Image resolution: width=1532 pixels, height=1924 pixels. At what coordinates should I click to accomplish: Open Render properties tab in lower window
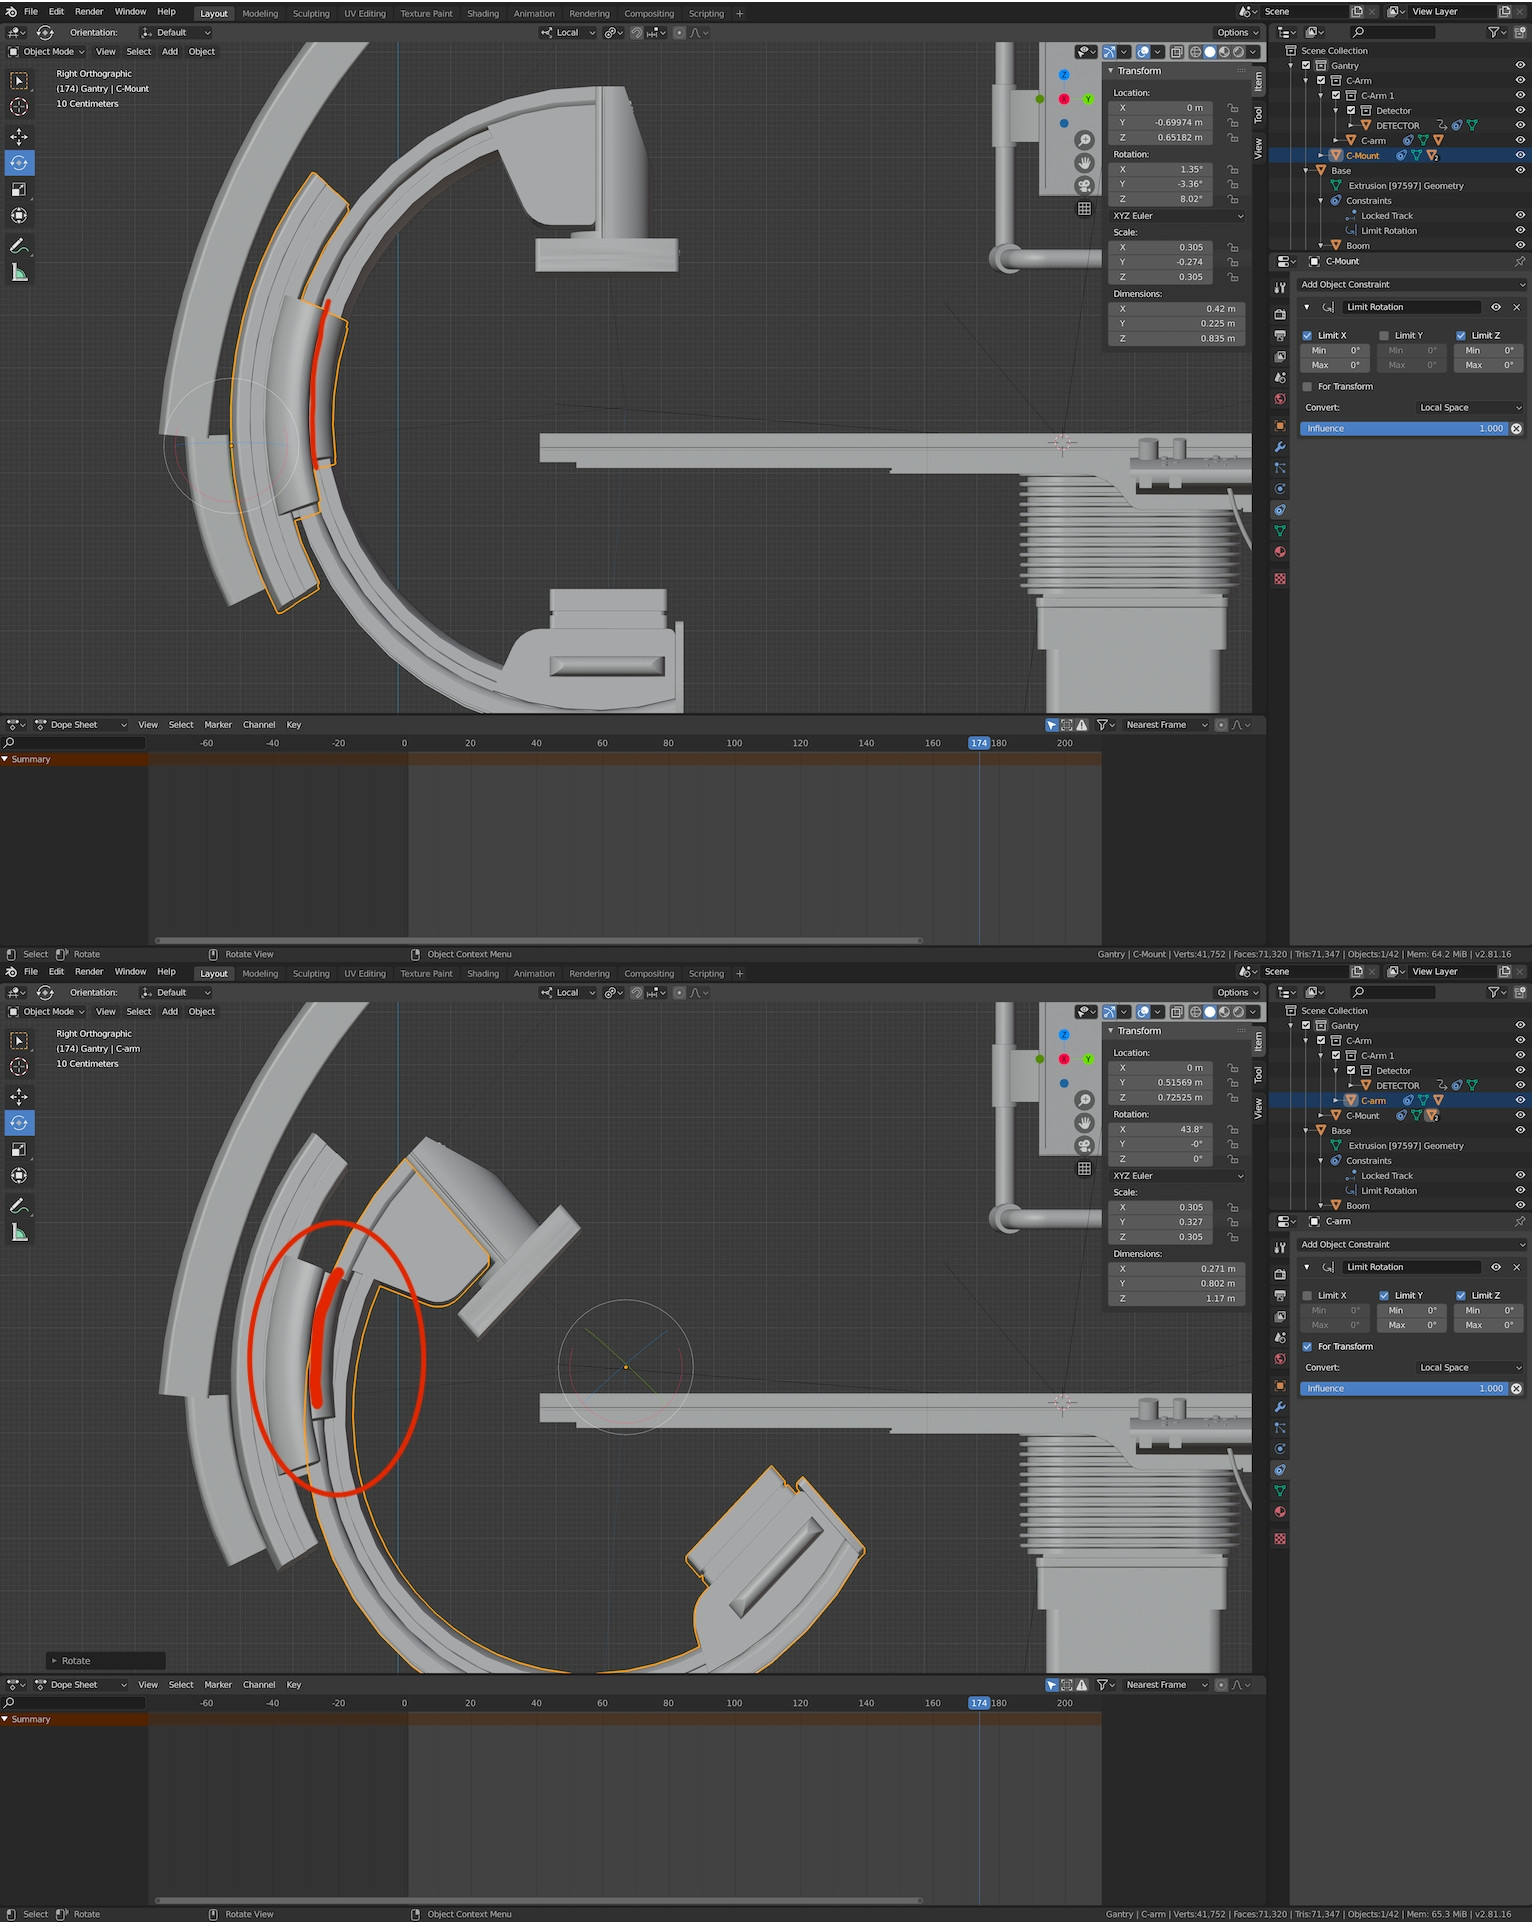tap(1280, 1275)
